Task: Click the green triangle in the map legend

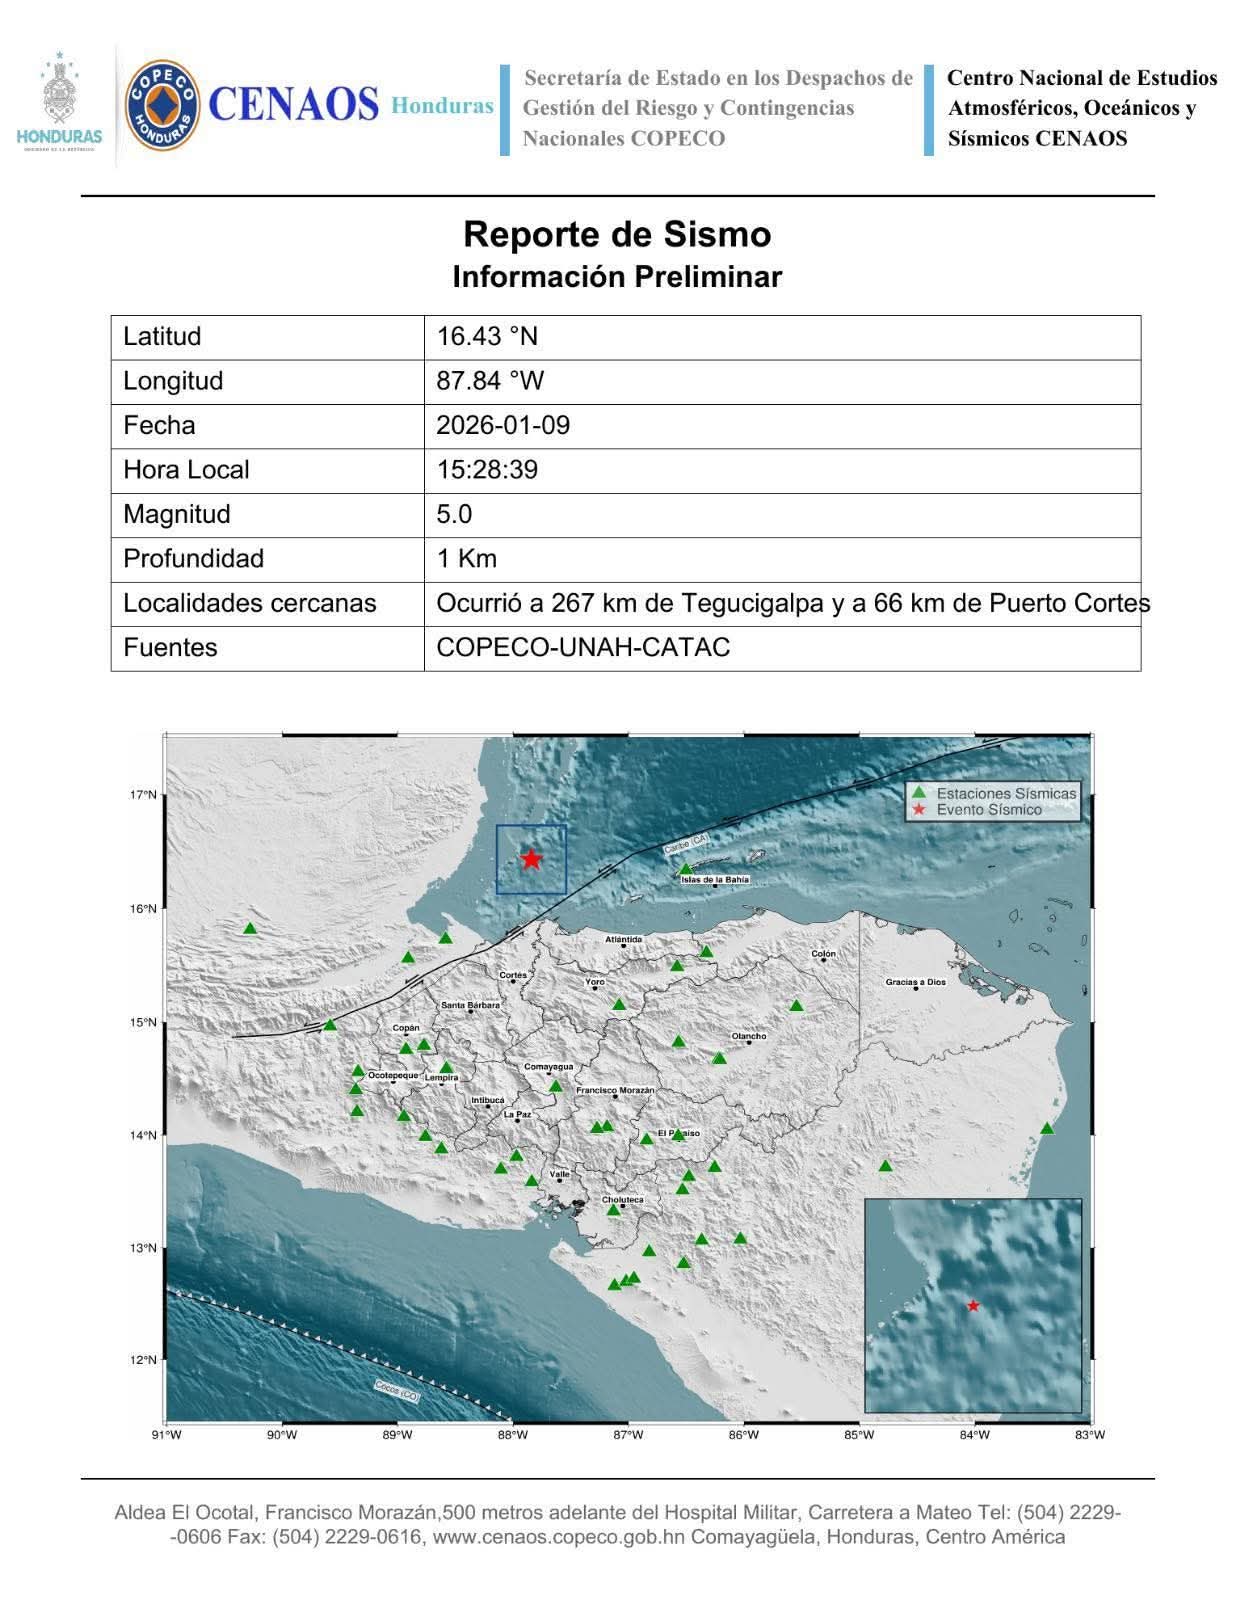Action: point(919,792)
